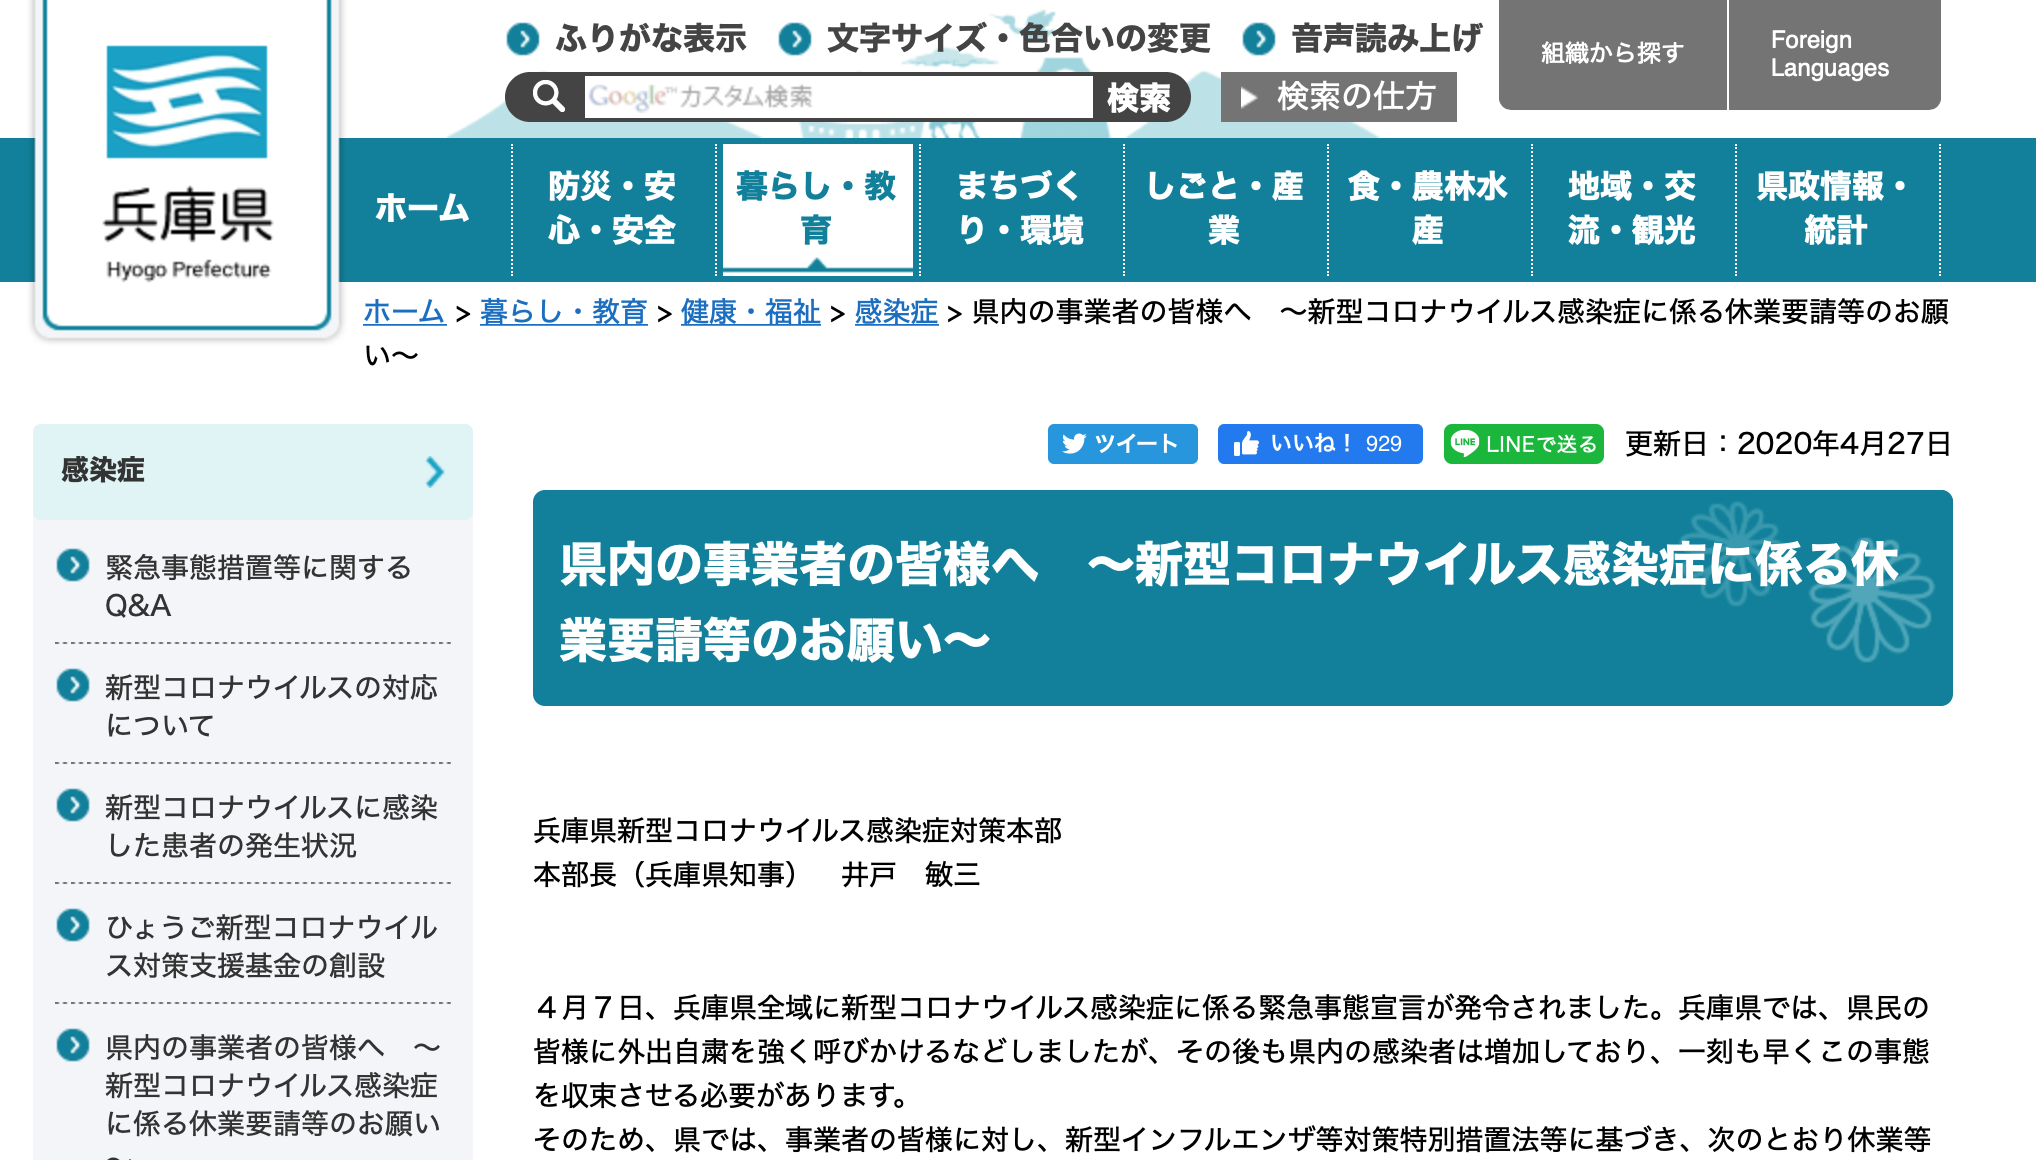
Task: Share the page with LINEで送る
Action: (1523, 444)
